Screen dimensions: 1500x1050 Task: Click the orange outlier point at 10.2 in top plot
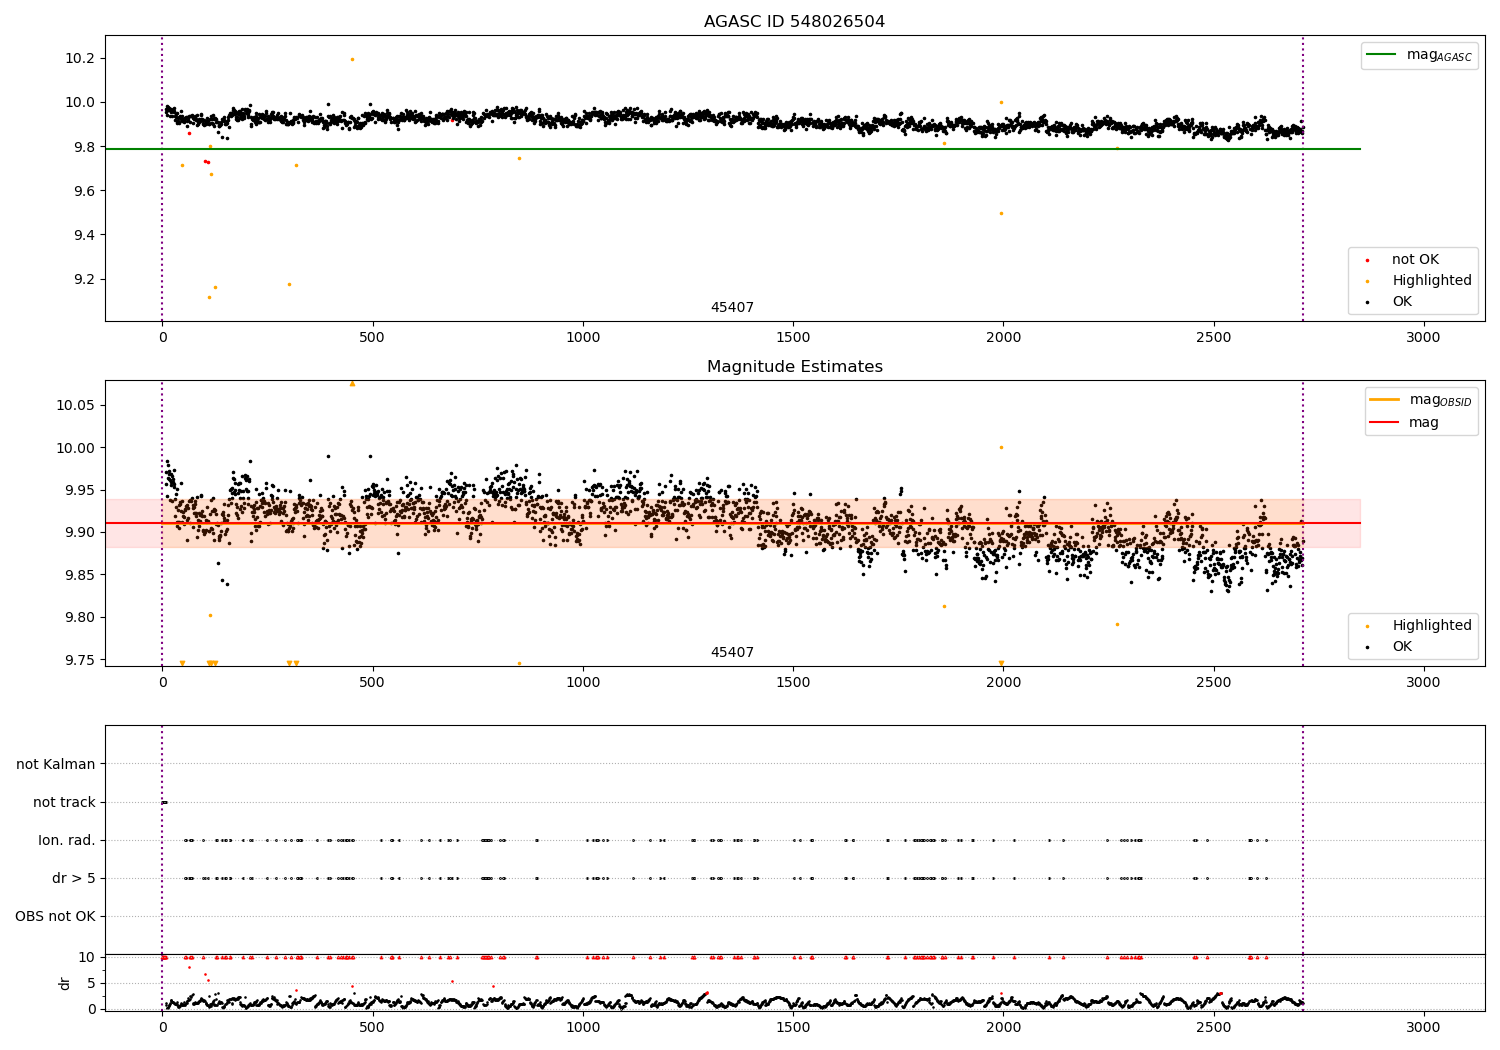pyautogui.click(x=352, y=59)
